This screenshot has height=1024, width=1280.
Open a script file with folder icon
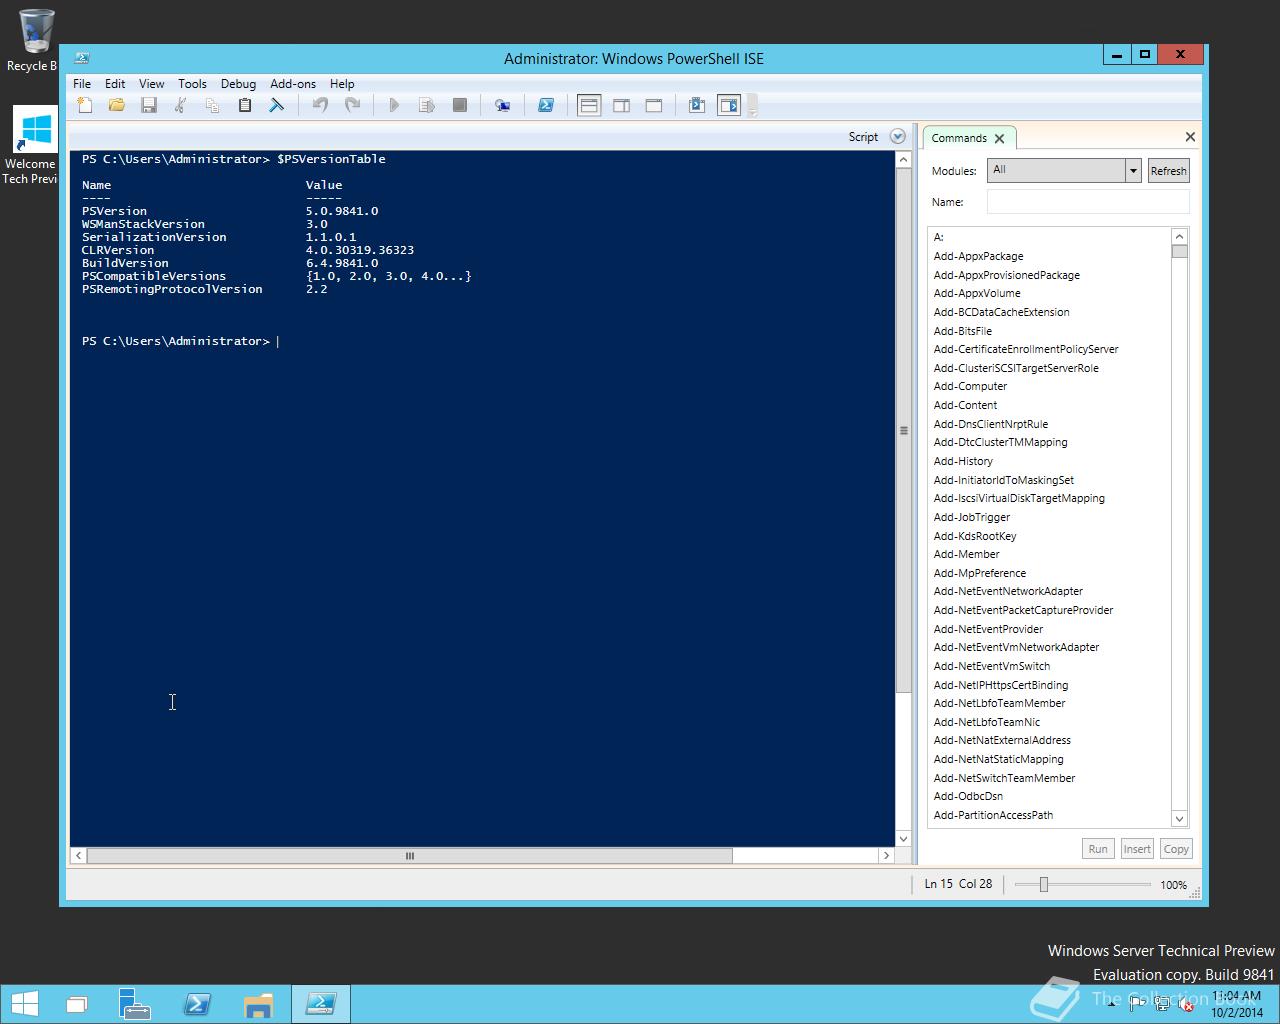117,105
